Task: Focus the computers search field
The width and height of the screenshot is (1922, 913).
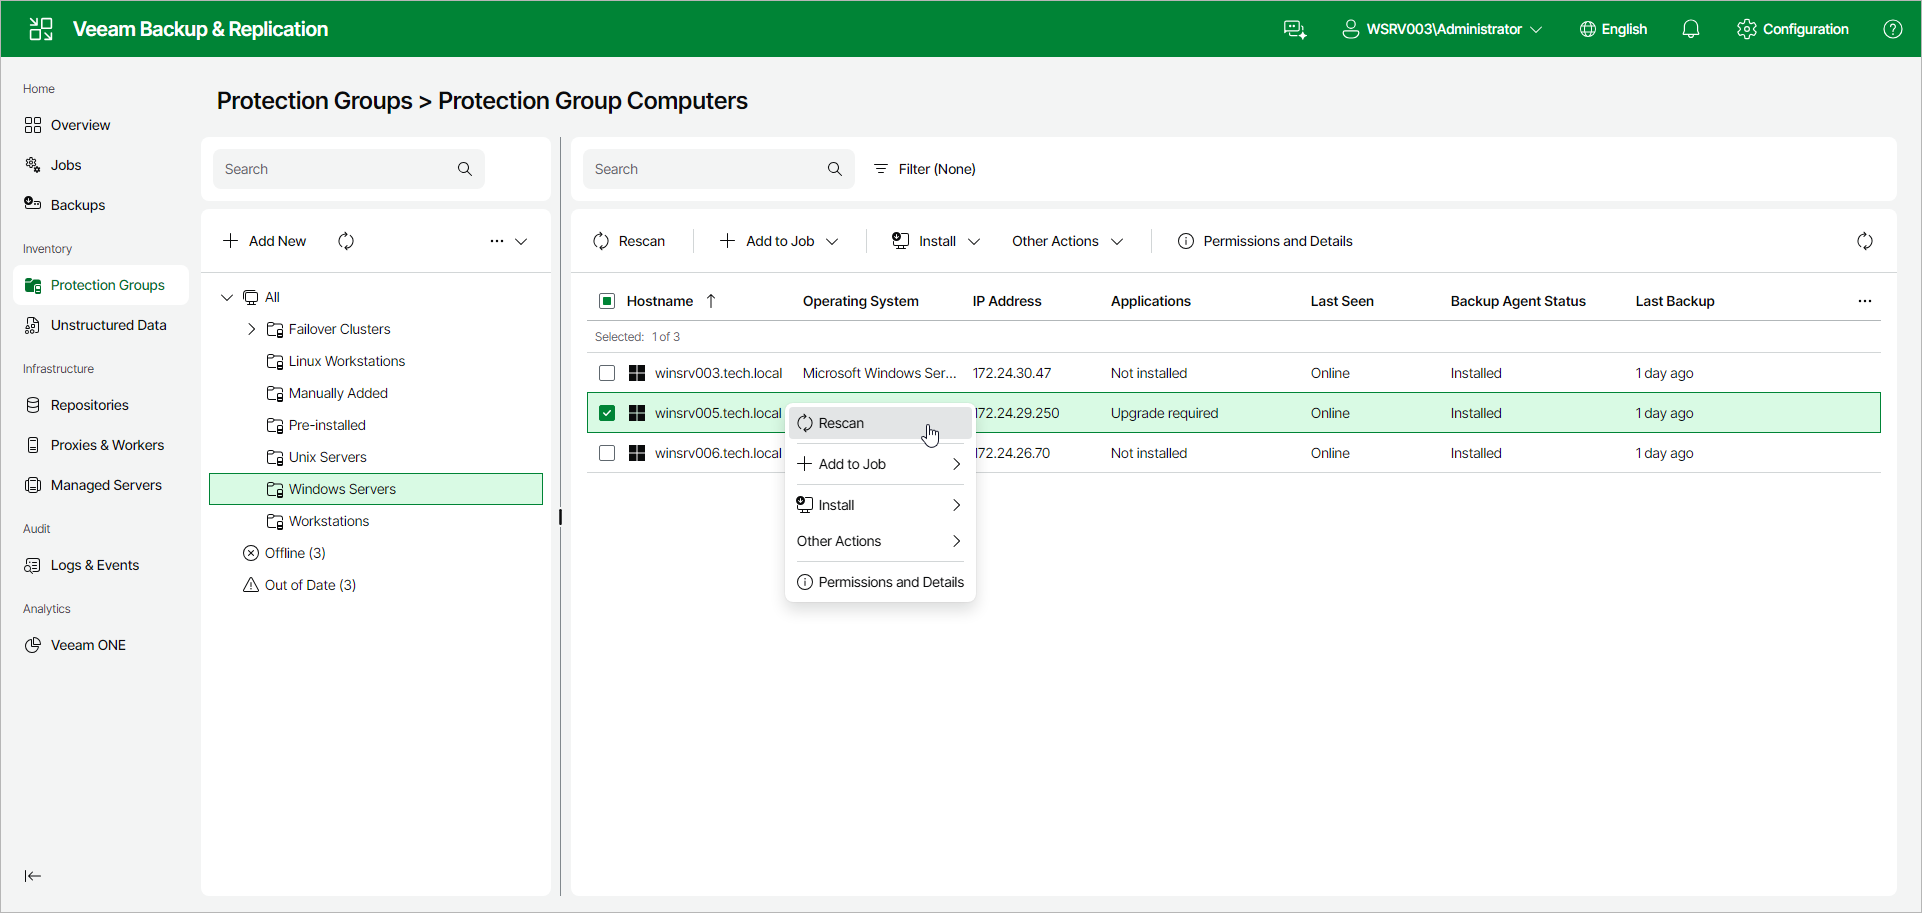Action: [719, 169]
